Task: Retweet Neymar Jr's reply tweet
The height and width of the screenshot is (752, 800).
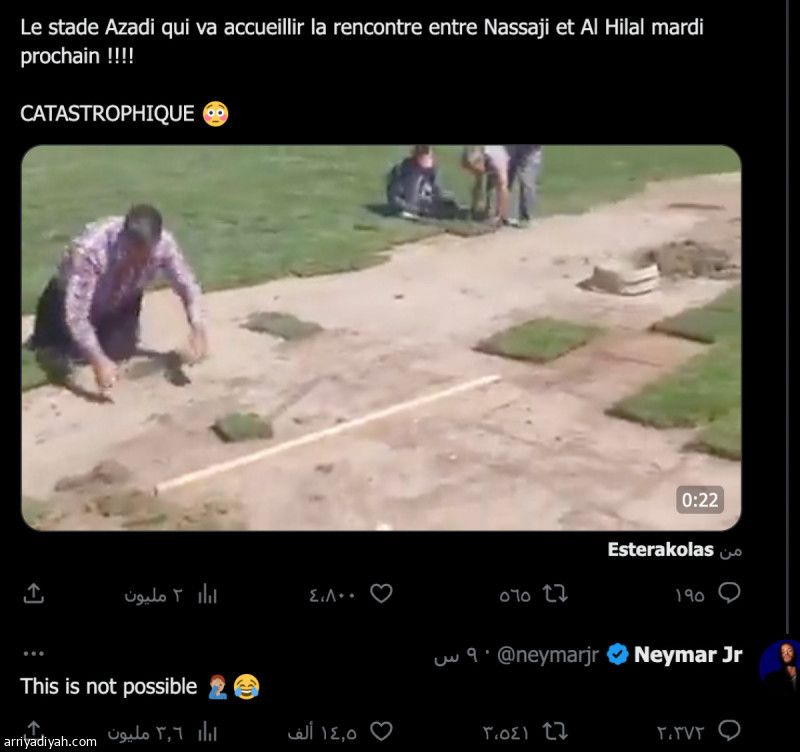Action: pyautogui.click(x=554, y=731)
